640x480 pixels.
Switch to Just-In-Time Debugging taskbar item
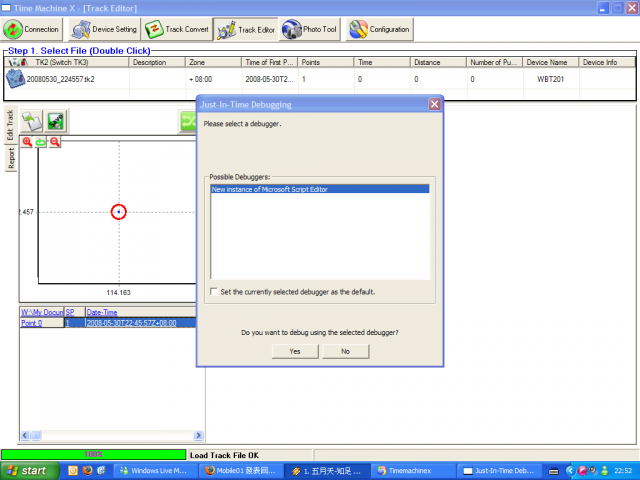(x=499, y=471)
